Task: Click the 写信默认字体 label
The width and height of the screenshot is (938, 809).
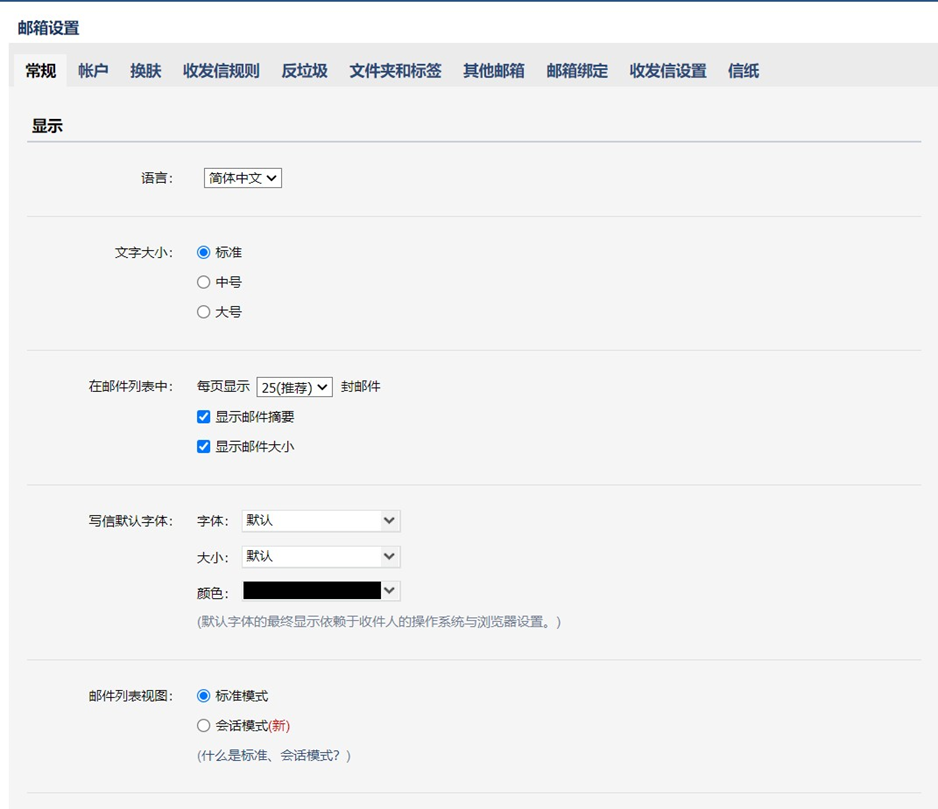Action: 130,521
